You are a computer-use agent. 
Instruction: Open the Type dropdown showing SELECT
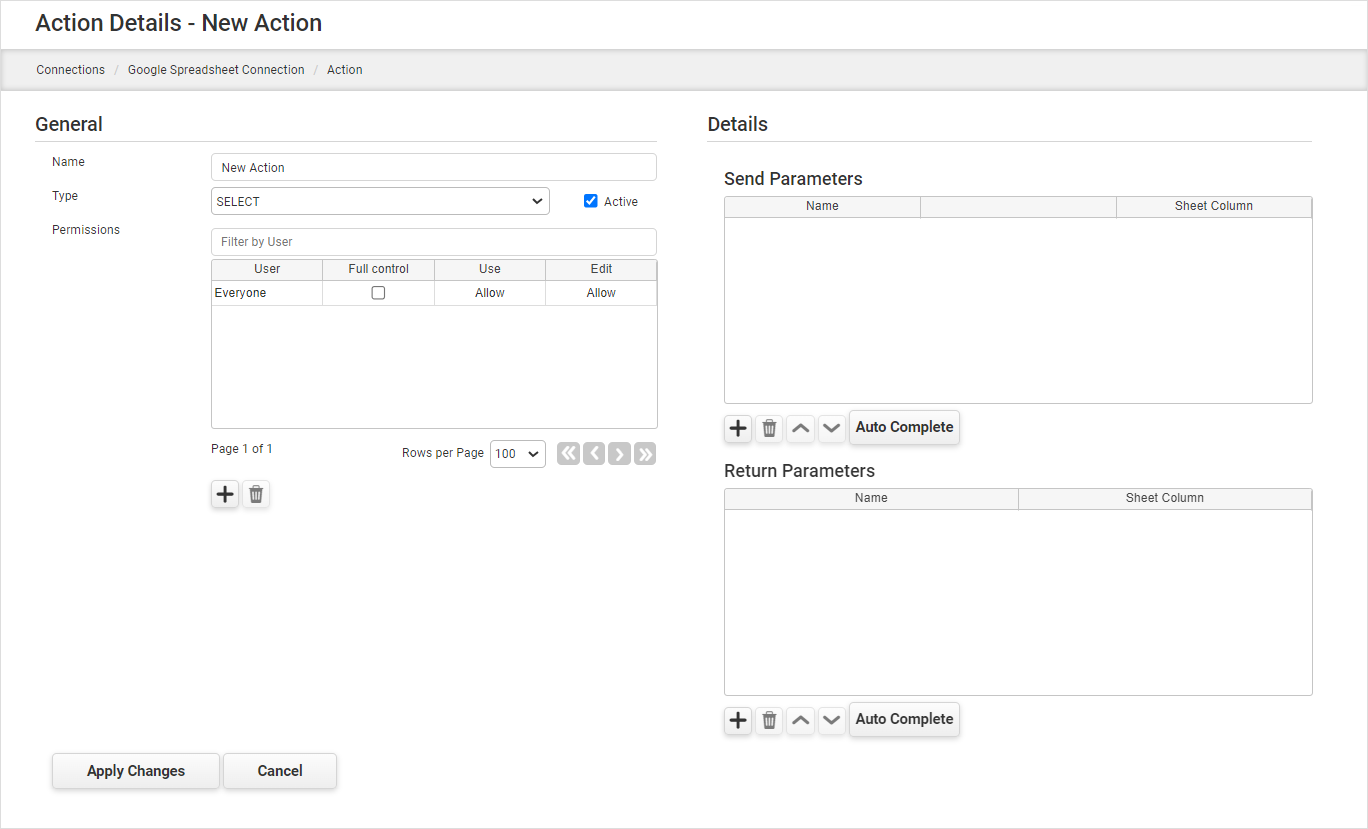click(x=381, y=201)
